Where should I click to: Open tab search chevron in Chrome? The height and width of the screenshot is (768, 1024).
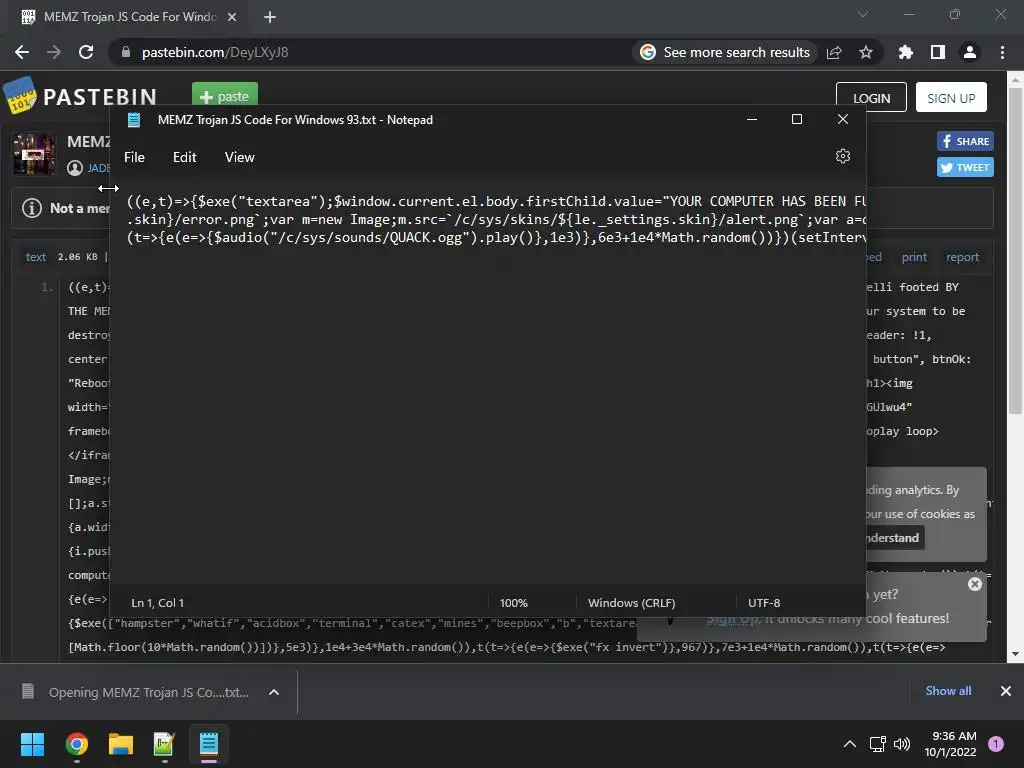click(863, 14)
